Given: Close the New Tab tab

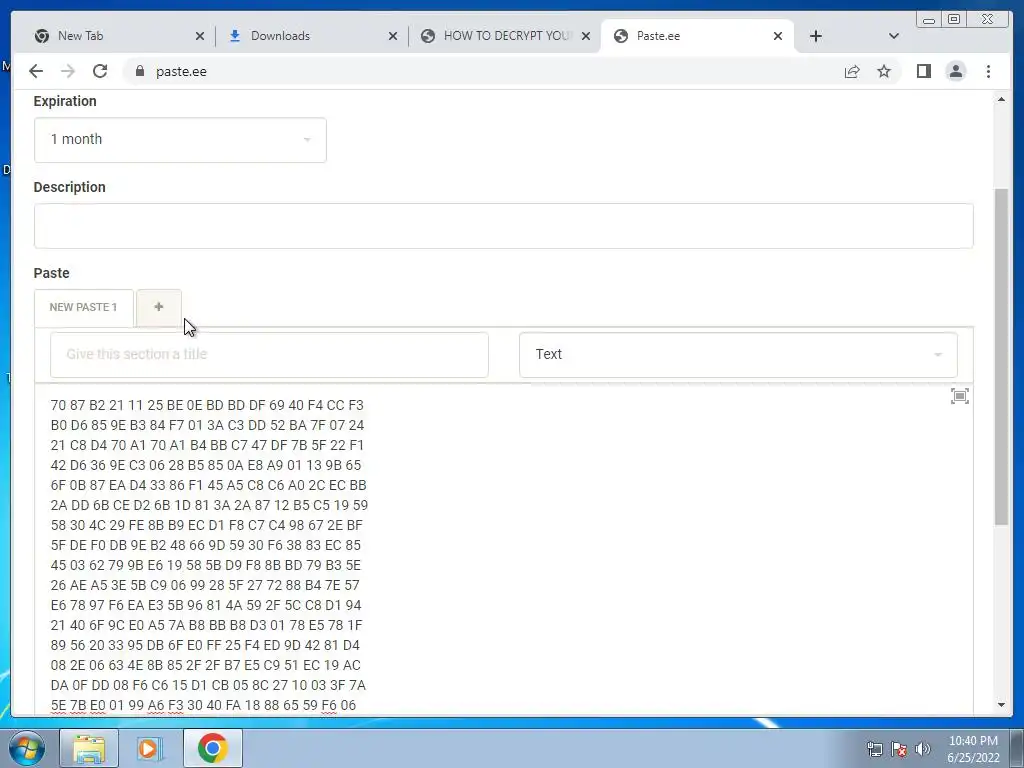Looking at the screenshot, I should click(200, 36).
